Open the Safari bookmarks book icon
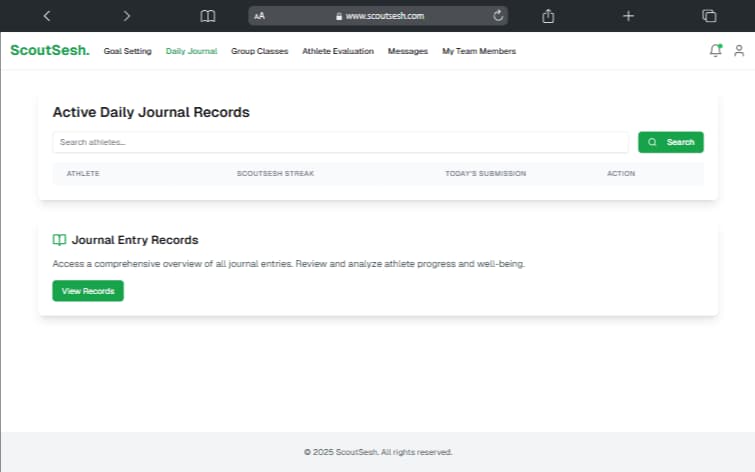 pyautogui.click(x=207, y=16)
